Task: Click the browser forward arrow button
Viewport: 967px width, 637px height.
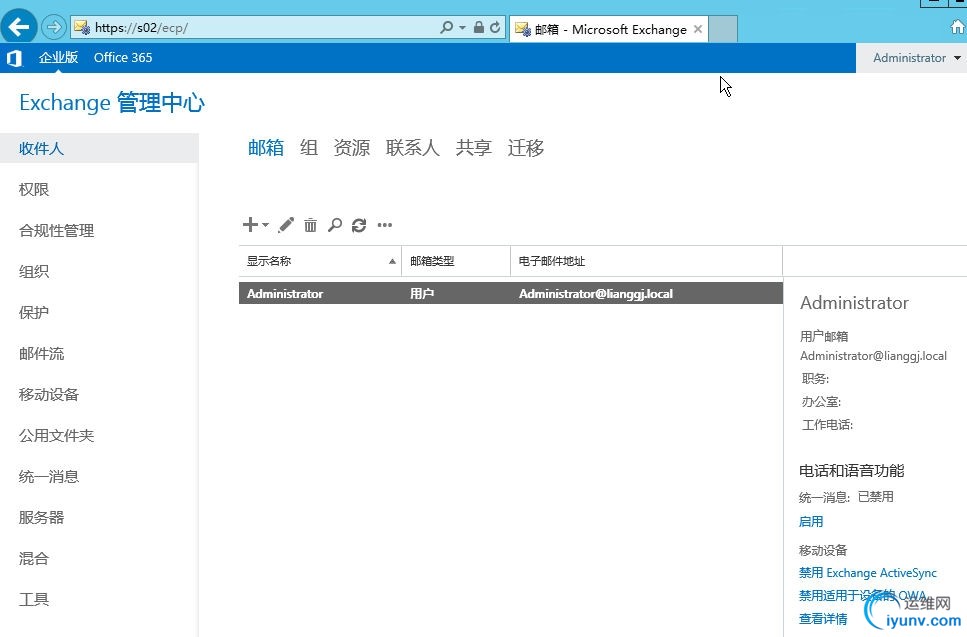Action: pyautogui.click(x=54, y=27)
